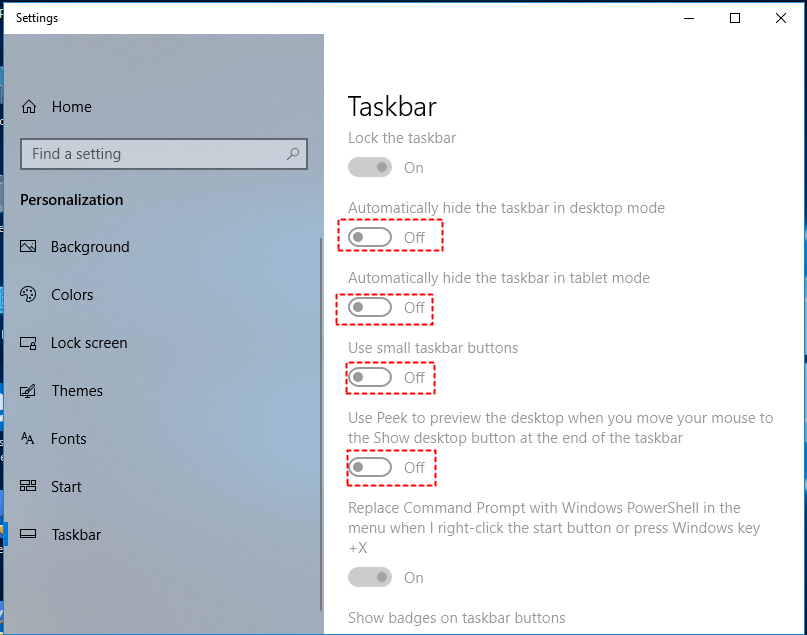Click the Colors palette icon
Viewport: 807px width, 635px height.
(29, 295)
